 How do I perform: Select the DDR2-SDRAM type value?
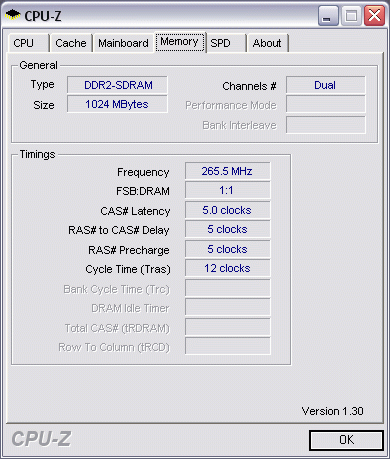[x=117, y=85]
